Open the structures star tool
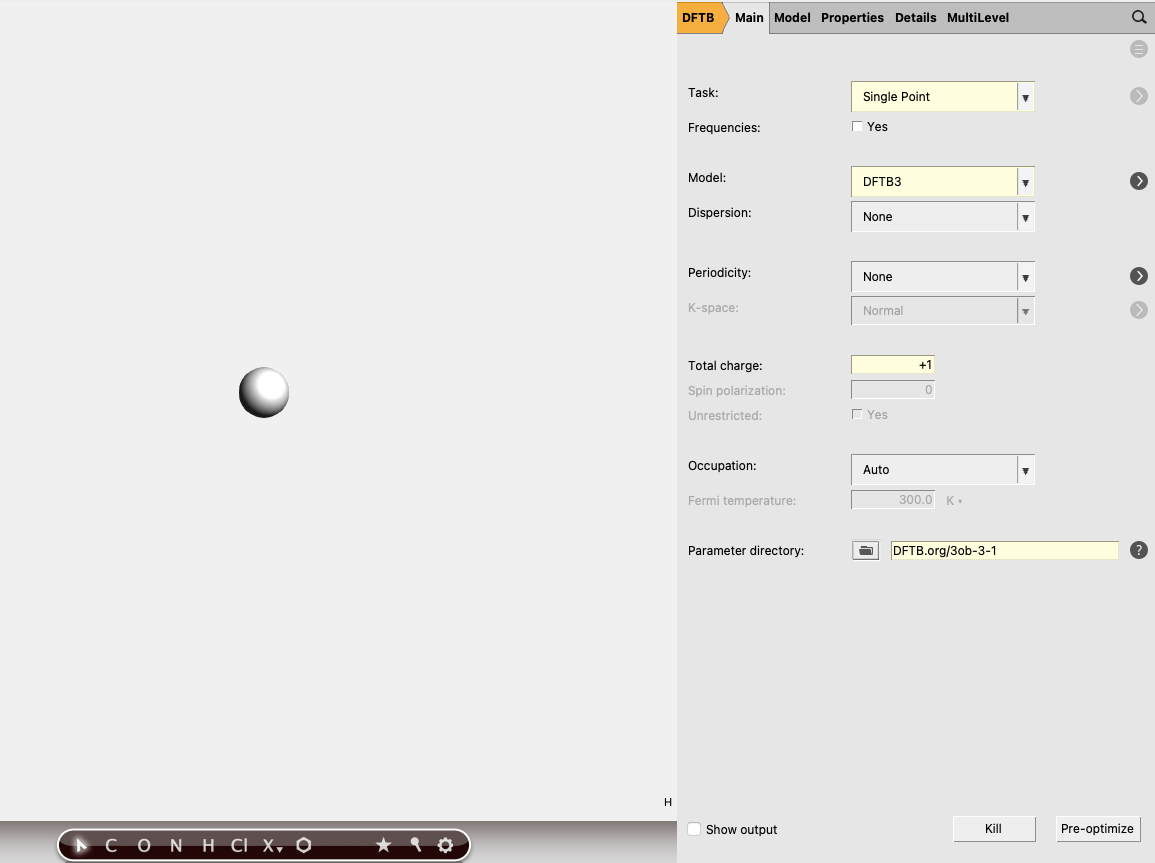1155x863 pixels. tap(384, 845)
